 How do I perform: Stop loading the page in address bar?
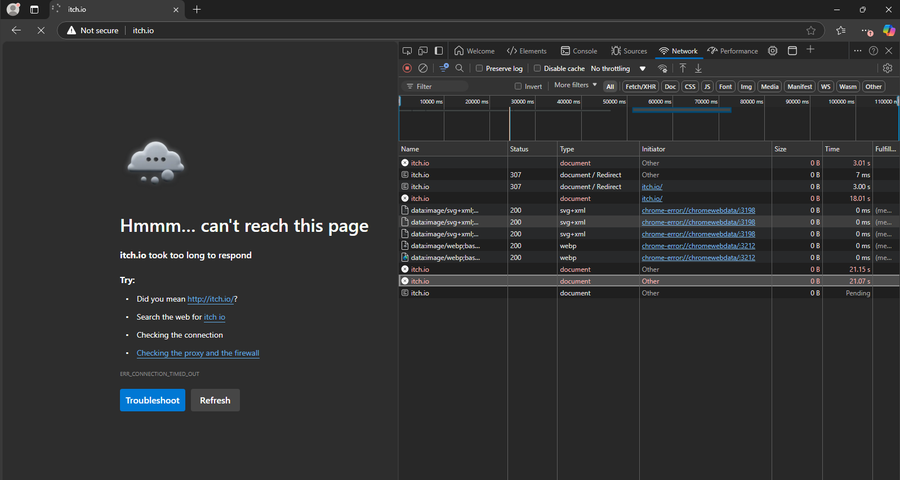pos(41,30)
